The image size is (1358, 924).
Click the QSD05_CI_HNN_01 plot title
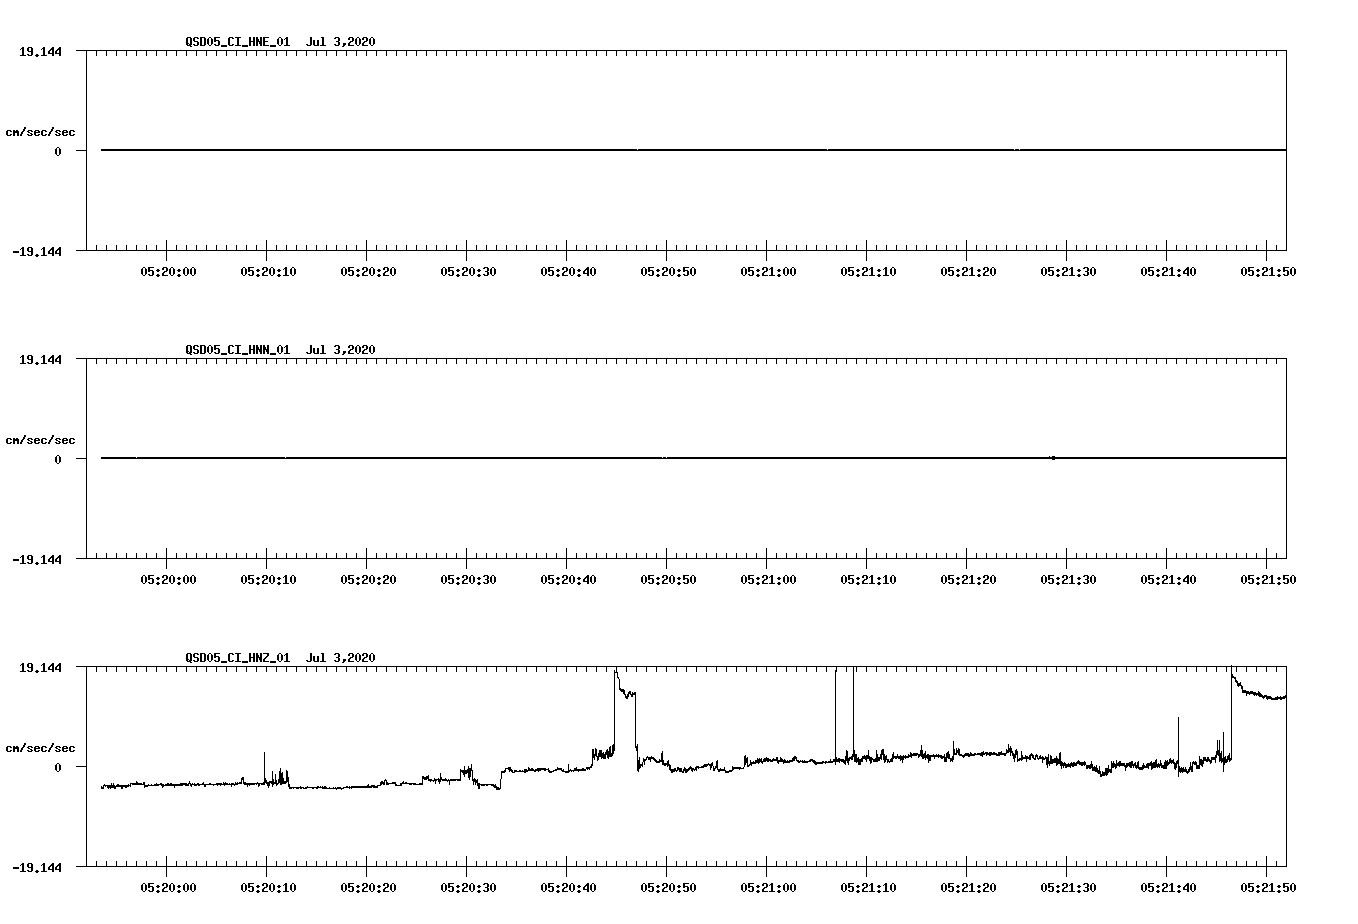tap(280, 349)
